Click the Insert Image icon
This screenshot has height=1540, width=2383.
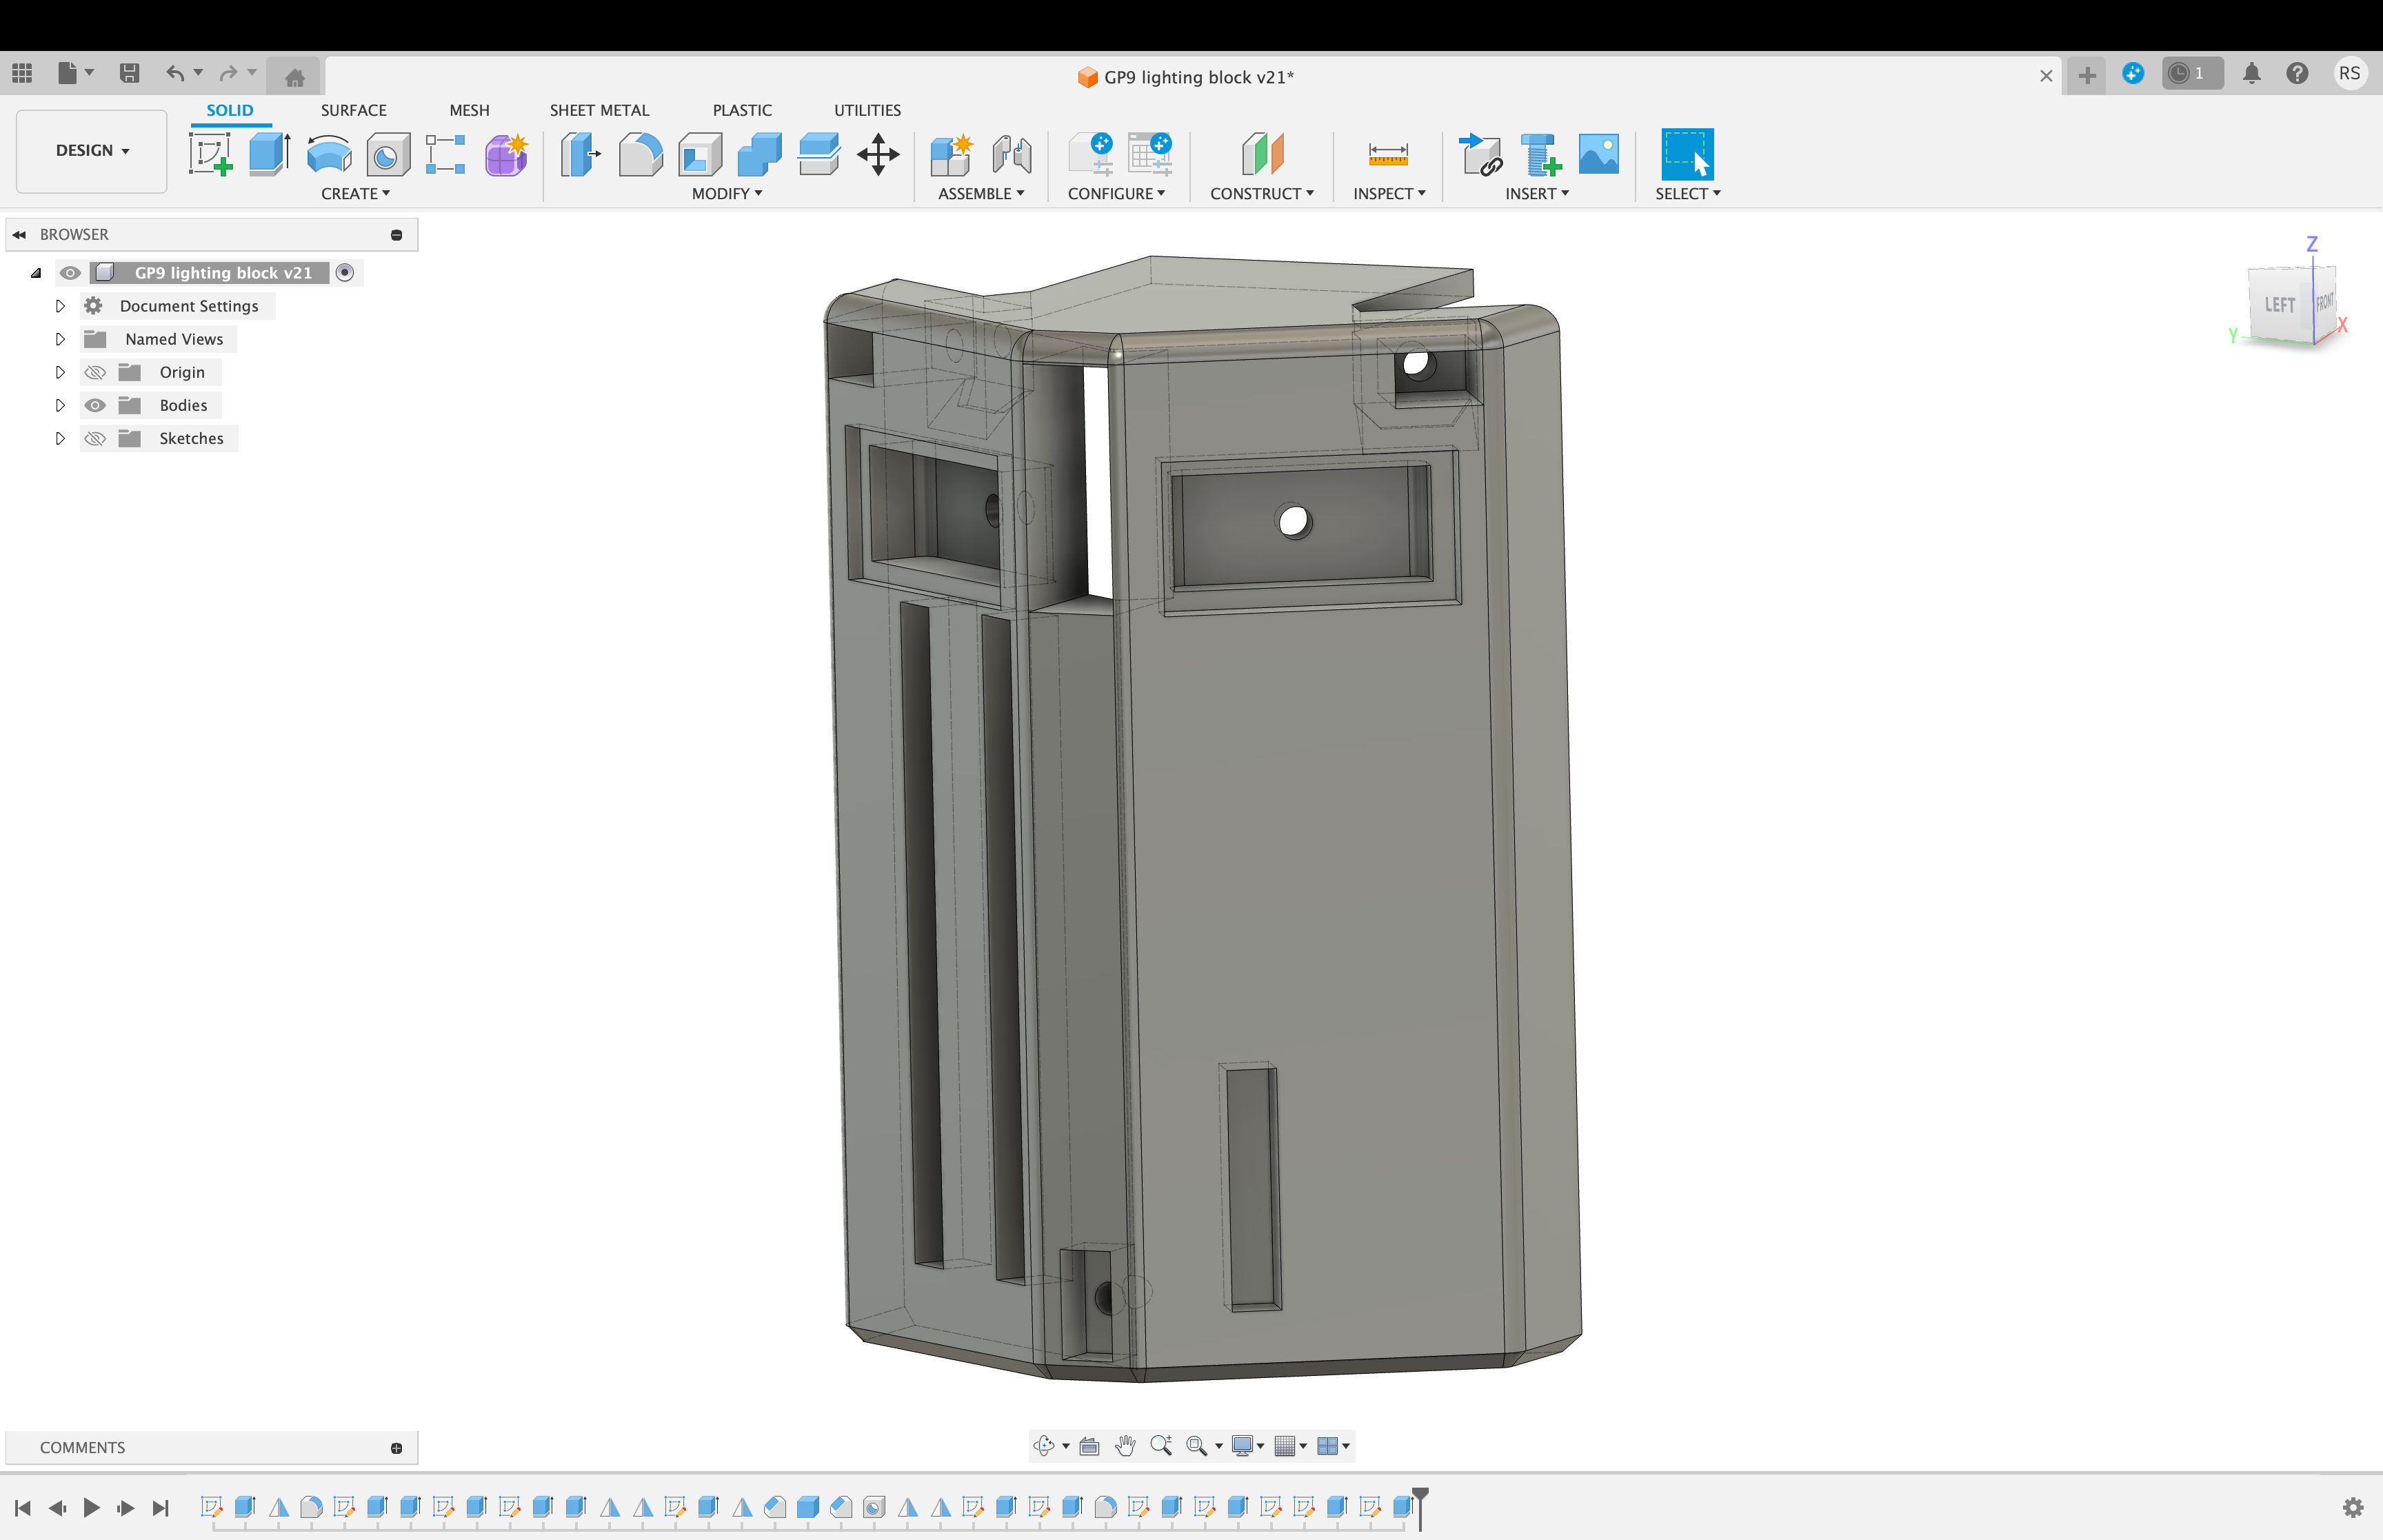pos(1598,155)
